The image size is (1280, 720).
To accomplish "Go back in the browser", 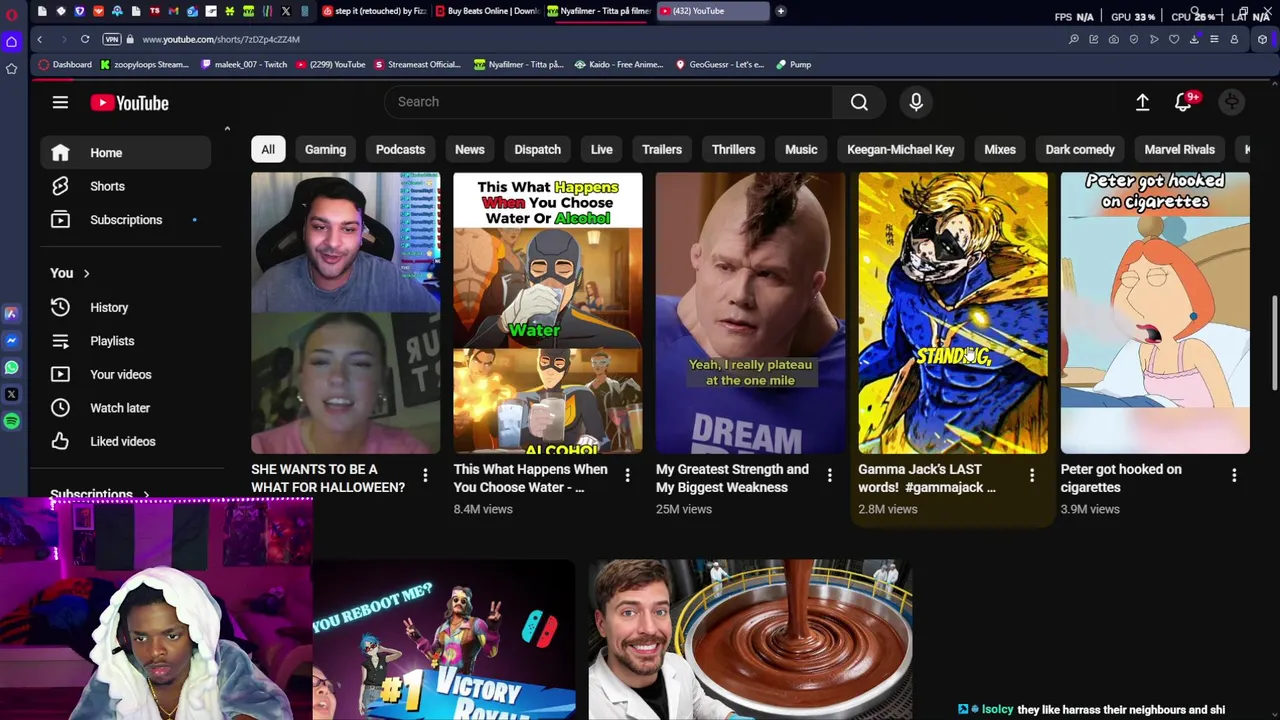I will (39, 39).
